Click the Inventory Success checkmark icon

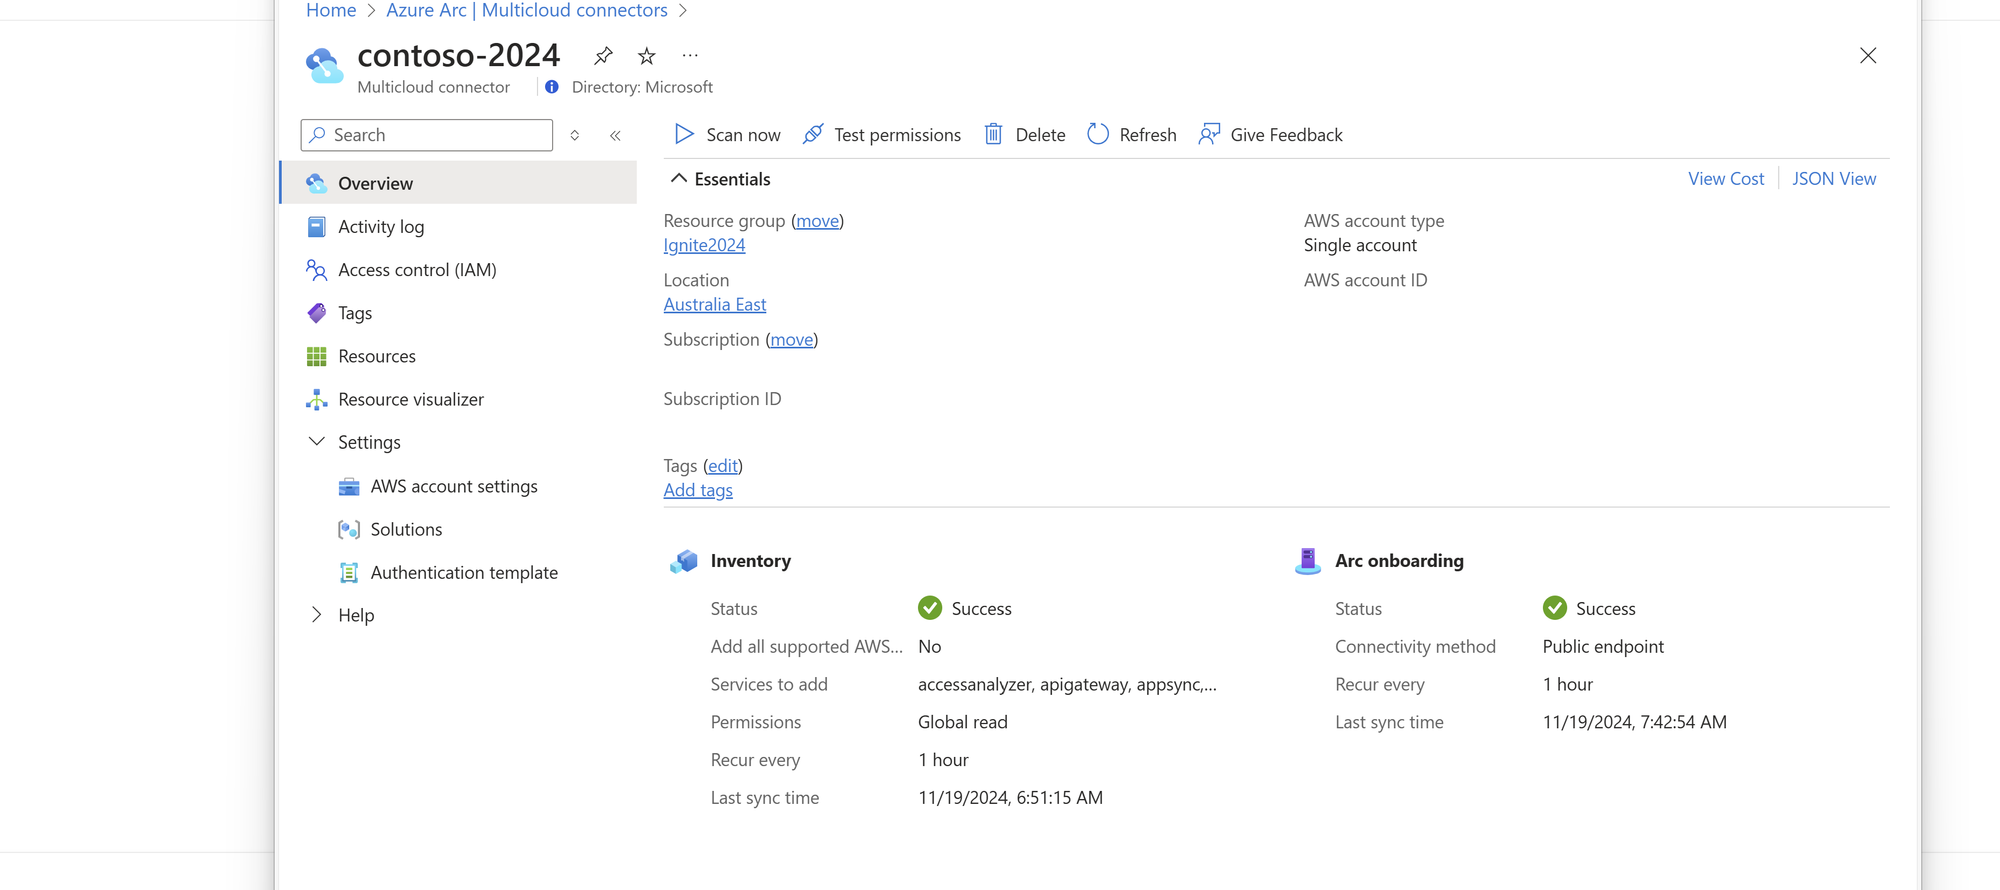(930, 608)
